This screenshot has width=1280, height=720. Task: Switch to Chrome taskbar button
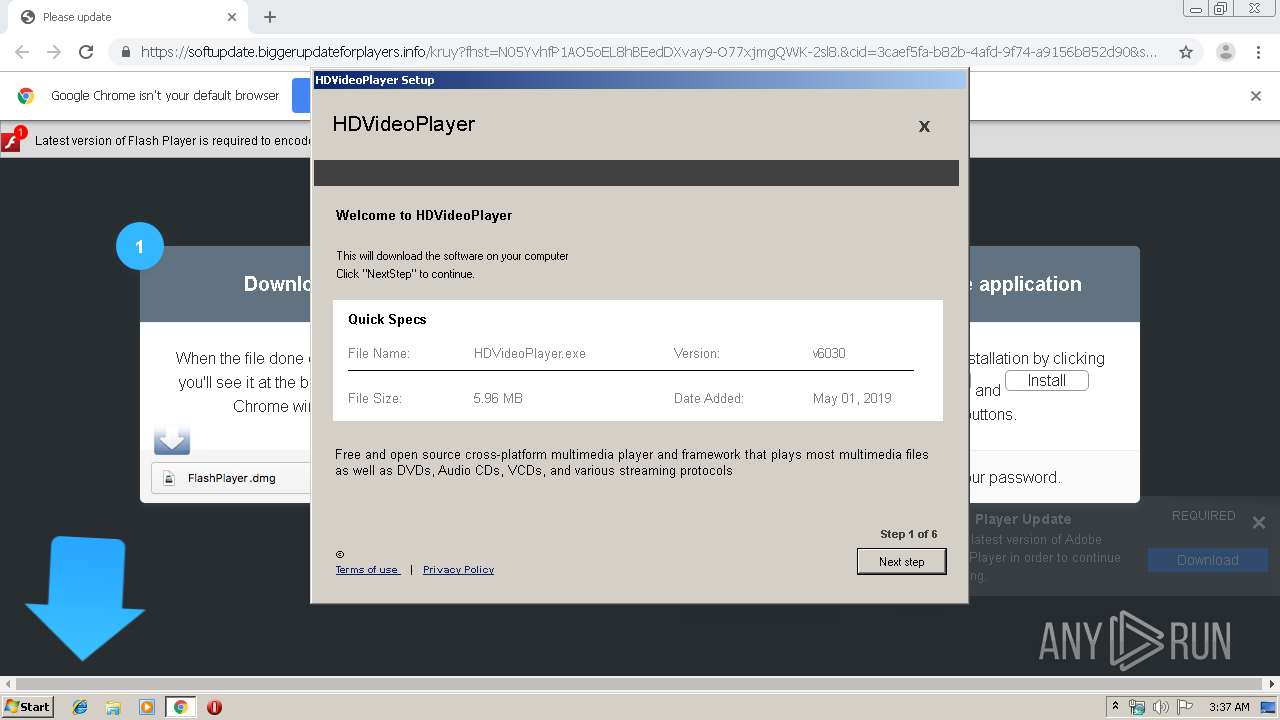[x=180, y=707]
